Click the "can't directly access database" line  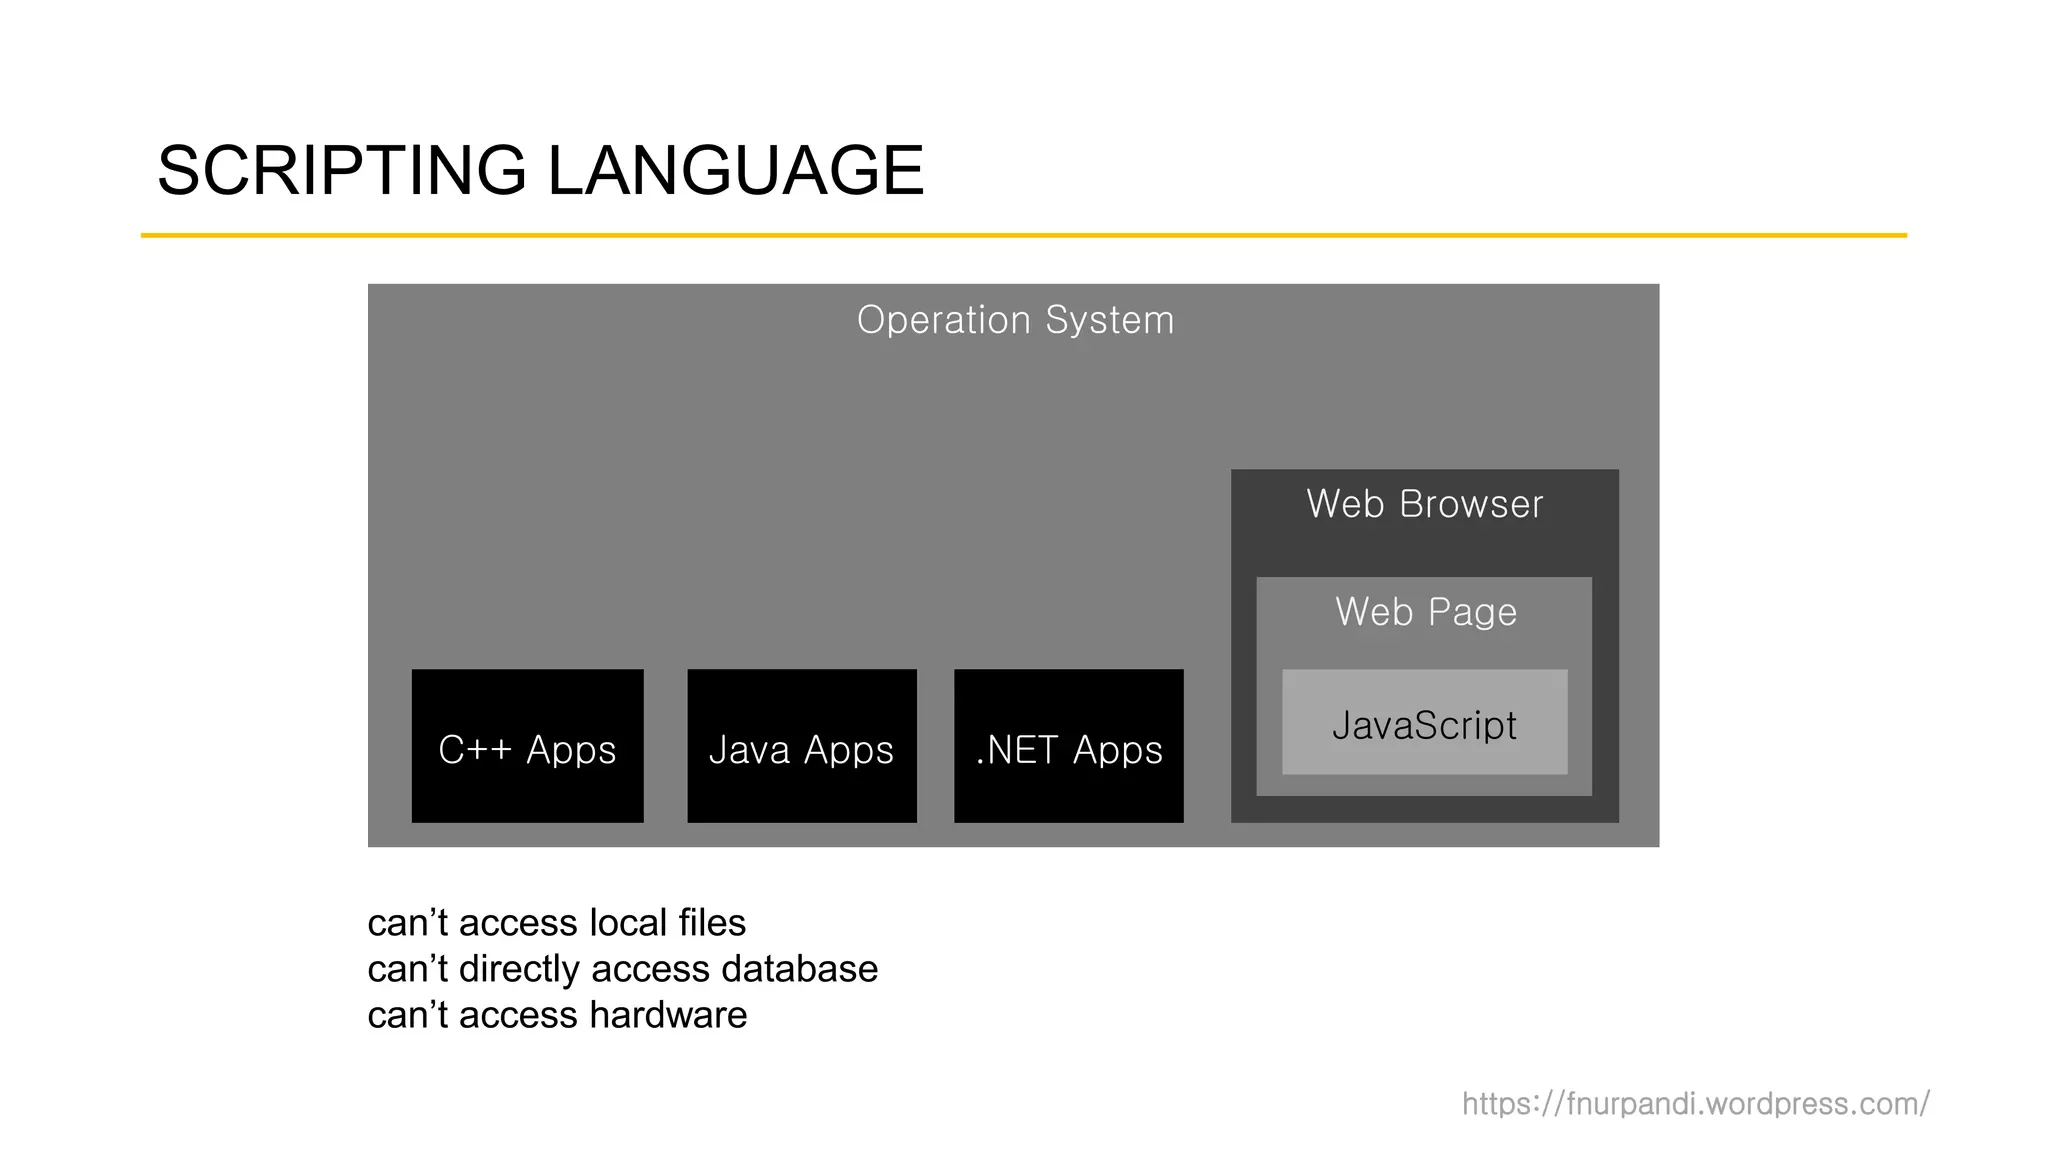(x=622, y=969)
